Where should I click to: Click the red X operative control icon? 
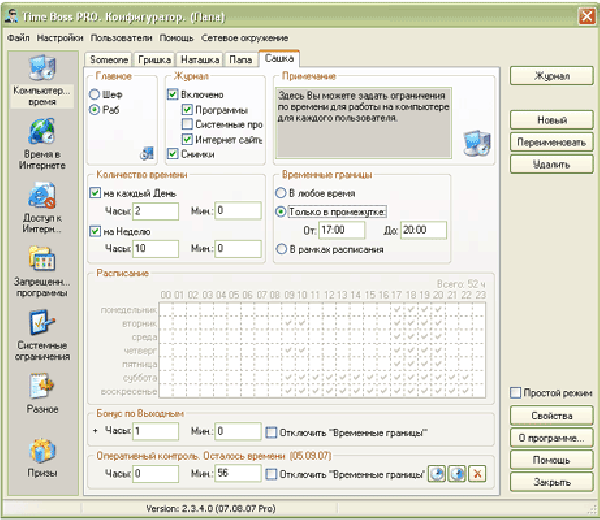click(x=476, y=473)
